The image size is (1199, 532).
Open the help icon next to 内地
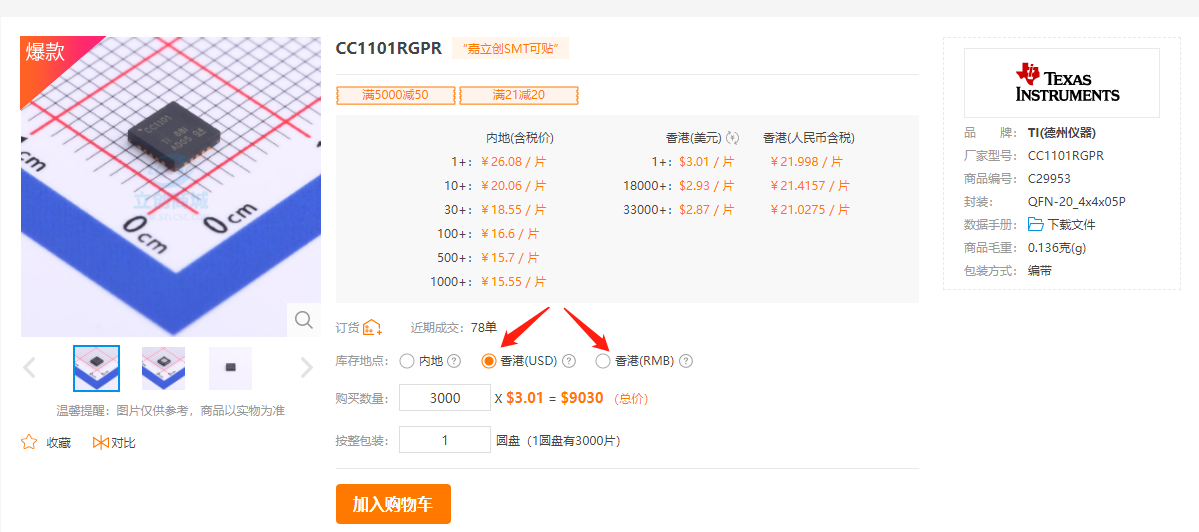(x=453, y=361)
